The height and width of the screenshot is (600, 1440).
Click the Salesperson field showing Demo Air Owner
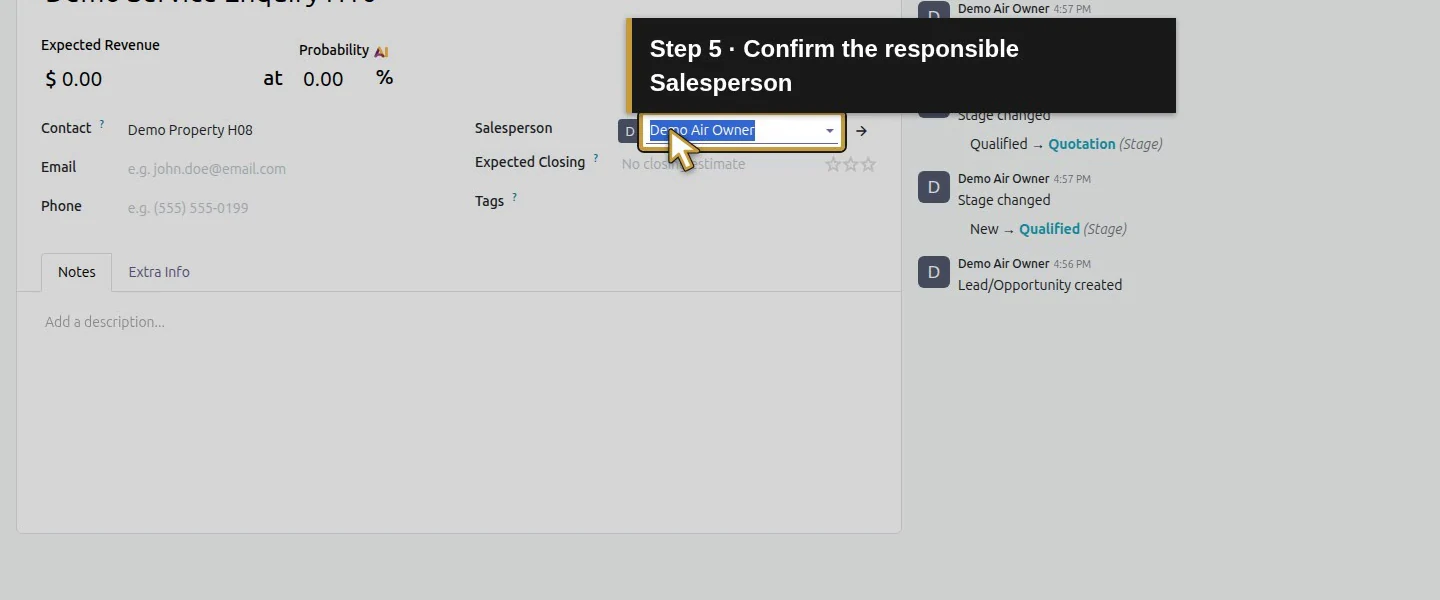741,131
